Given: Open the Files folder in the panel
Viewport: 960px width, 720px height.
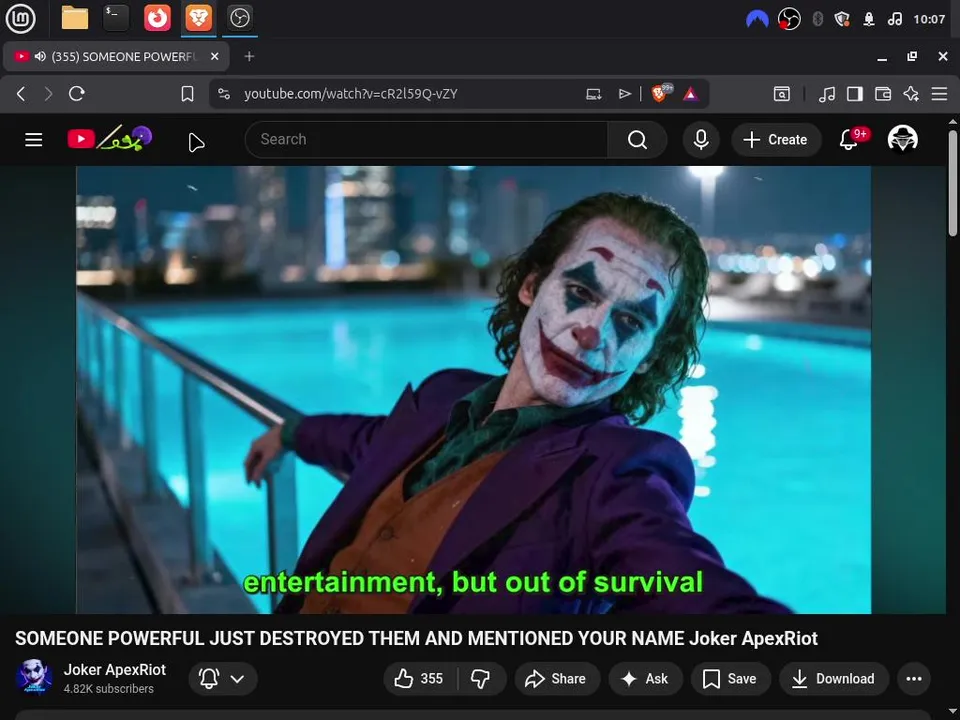Looking at the screenshot, I should click(x=75, y=18).
